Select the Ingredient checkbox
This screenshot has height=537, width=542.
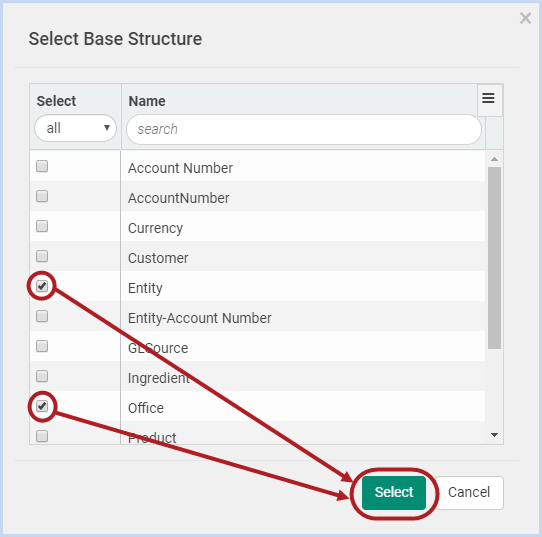click(42, 376)
